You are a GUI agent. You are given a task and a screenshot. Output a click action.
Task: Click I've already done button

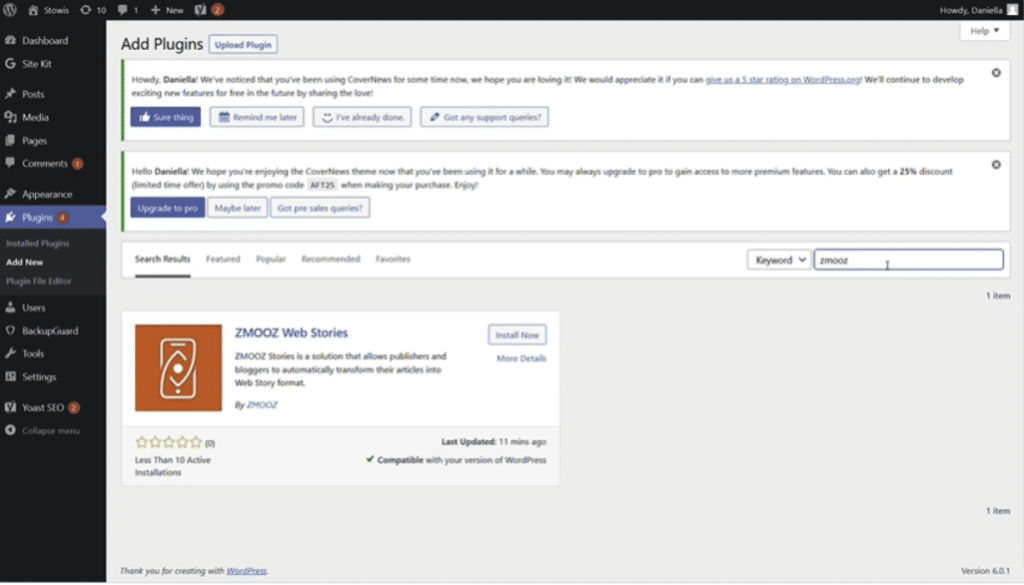[x=362, y=117]
